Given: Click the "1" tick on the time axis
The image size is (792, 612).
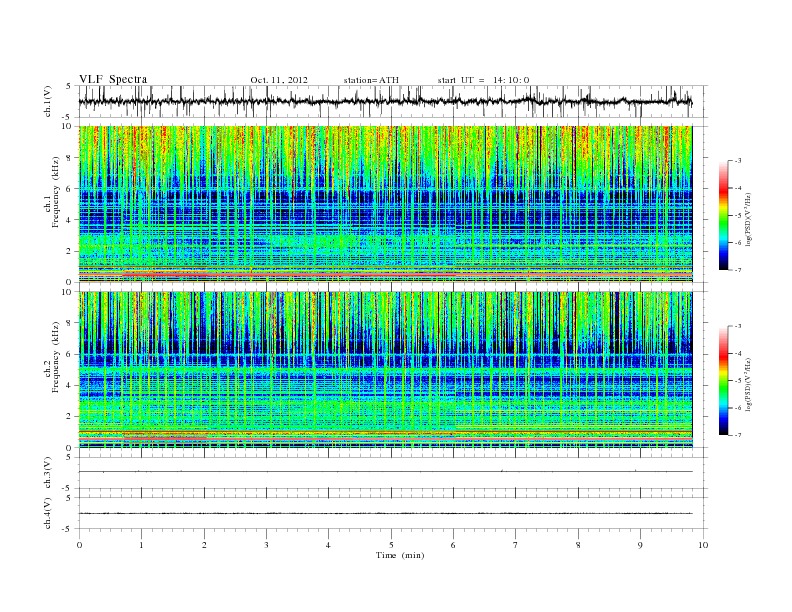Looking at the screenshot, I should pos(142,545).
